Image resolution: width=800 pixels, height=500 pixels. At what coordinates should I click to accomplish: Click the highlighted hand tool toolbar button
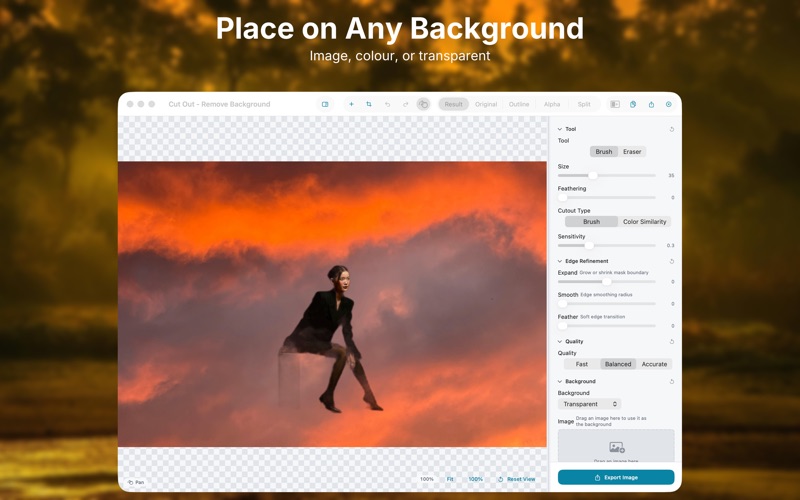pos(423,104)
